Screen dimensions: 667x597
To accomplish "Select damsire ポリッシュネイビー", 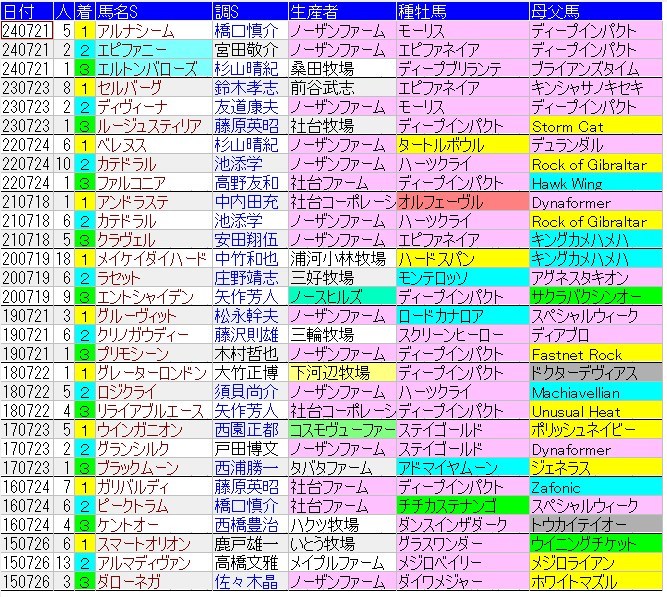I will tap(596, 430).
